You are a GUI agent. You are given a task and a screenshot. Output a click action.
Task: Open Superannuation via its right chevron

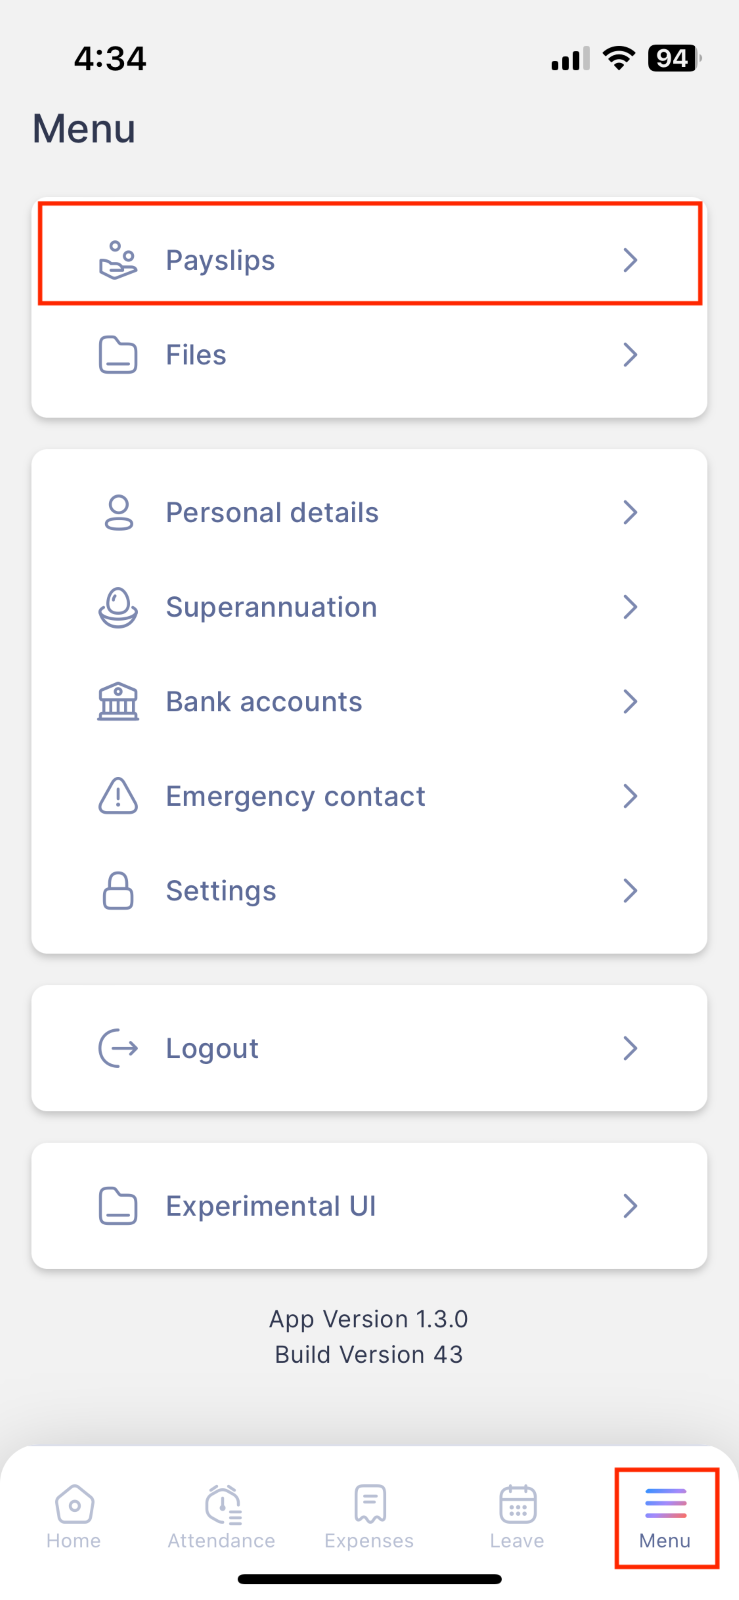(x=630, y=607)
